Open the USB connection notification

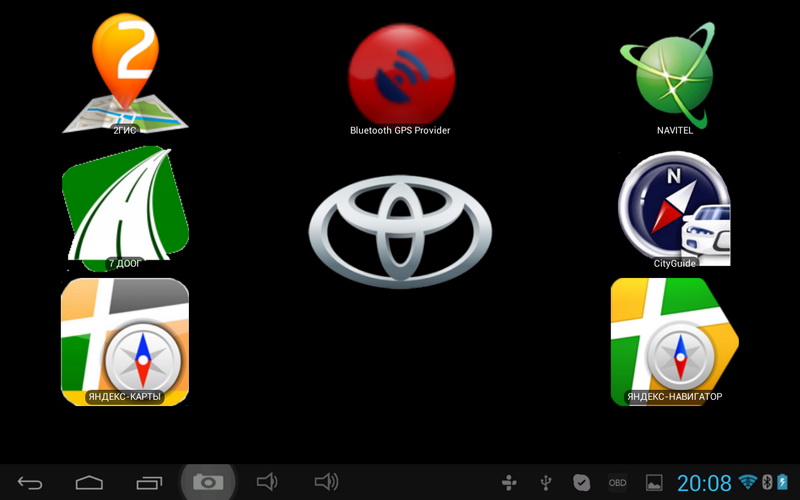tap(546, 483)
